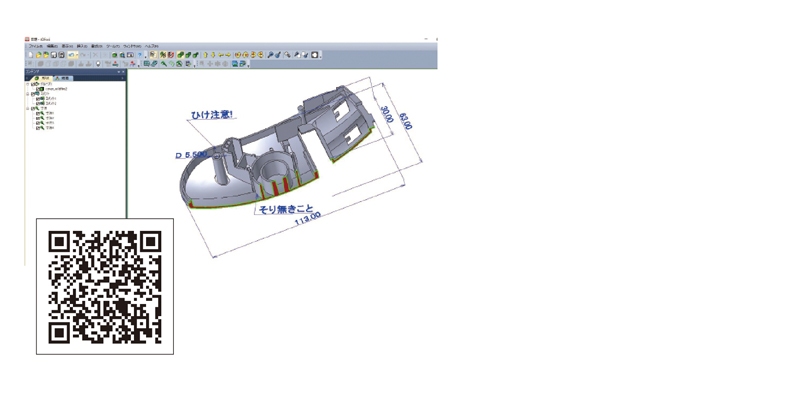Collapse the dimension group in the tree
The image size is (800, 400).
click(29, 108)
